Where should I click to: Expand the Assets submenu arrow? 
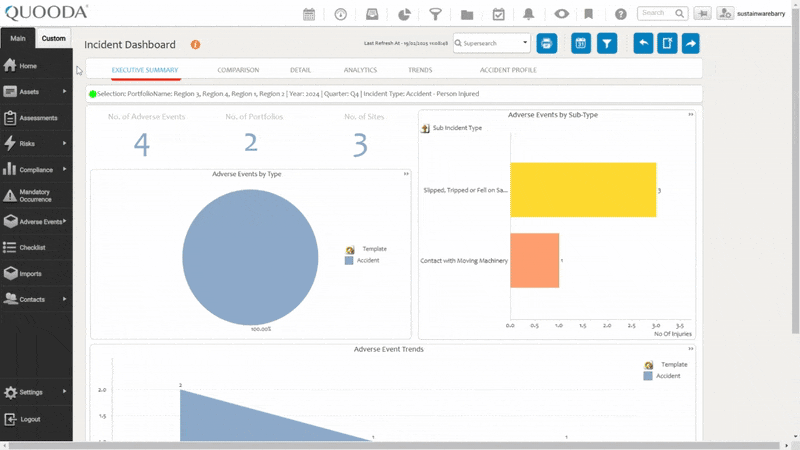[x=64, y=91]
